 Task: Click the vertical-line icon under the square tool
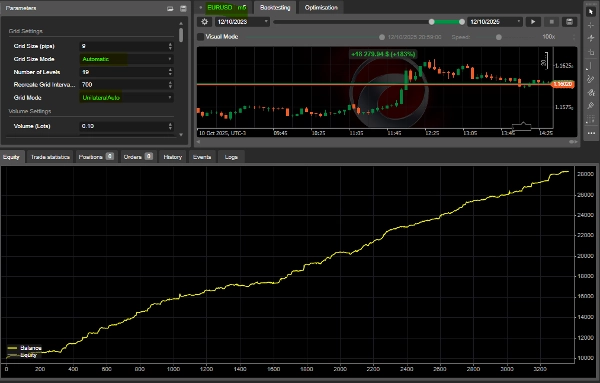(x=591, y=66)
